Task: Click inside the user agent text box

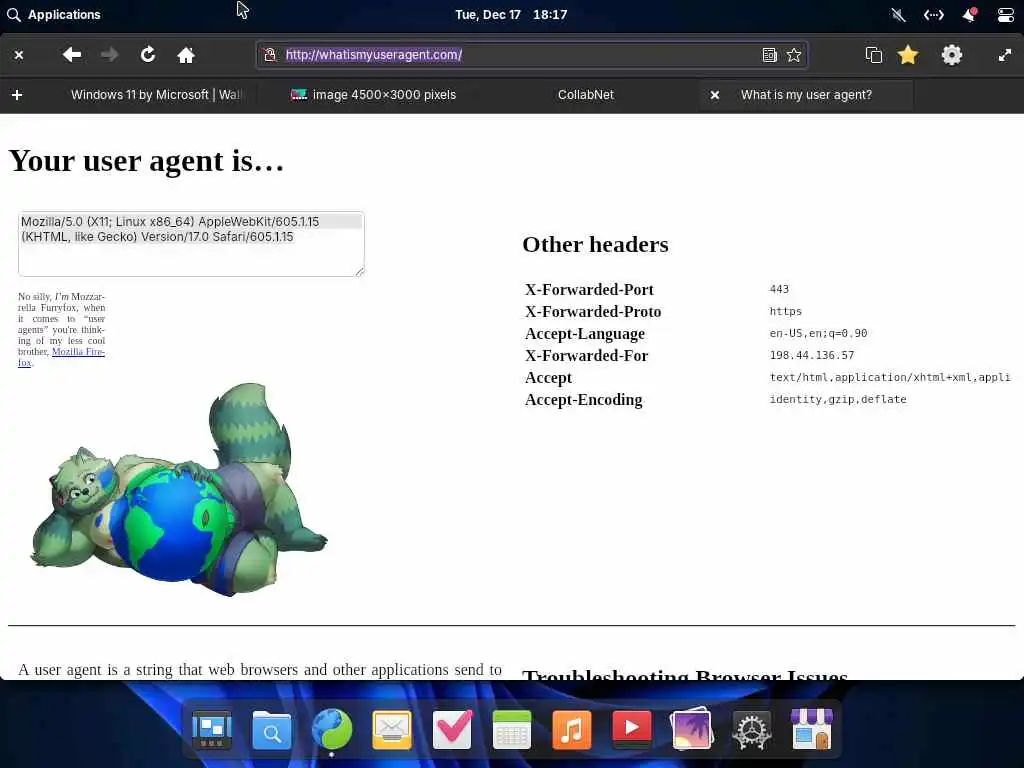Action: pyautogui.click(x=191, y=244)
